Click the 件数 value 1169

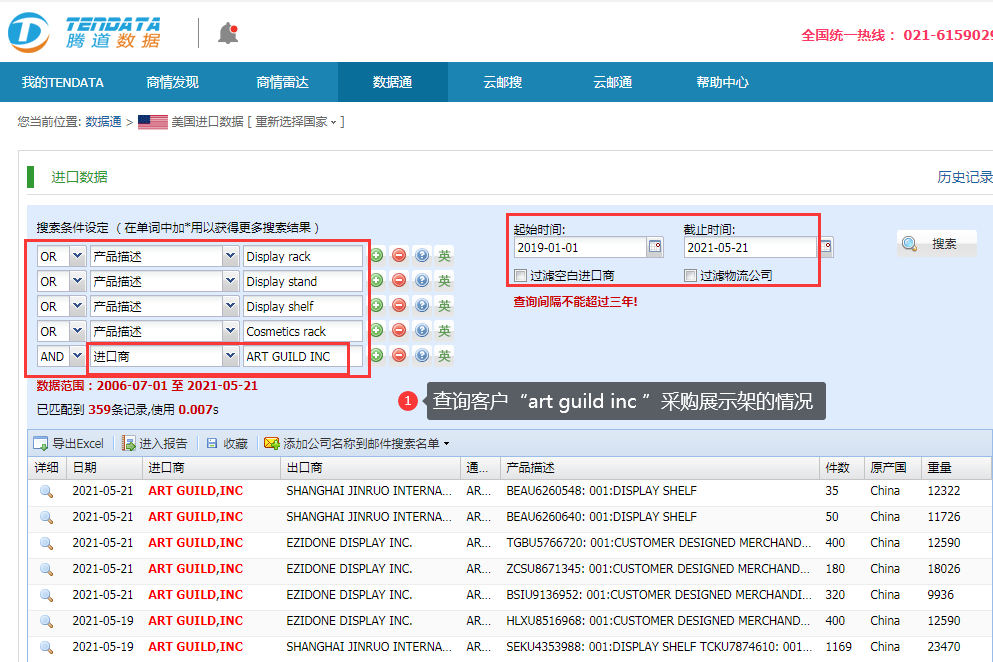[x=838, y=647]
